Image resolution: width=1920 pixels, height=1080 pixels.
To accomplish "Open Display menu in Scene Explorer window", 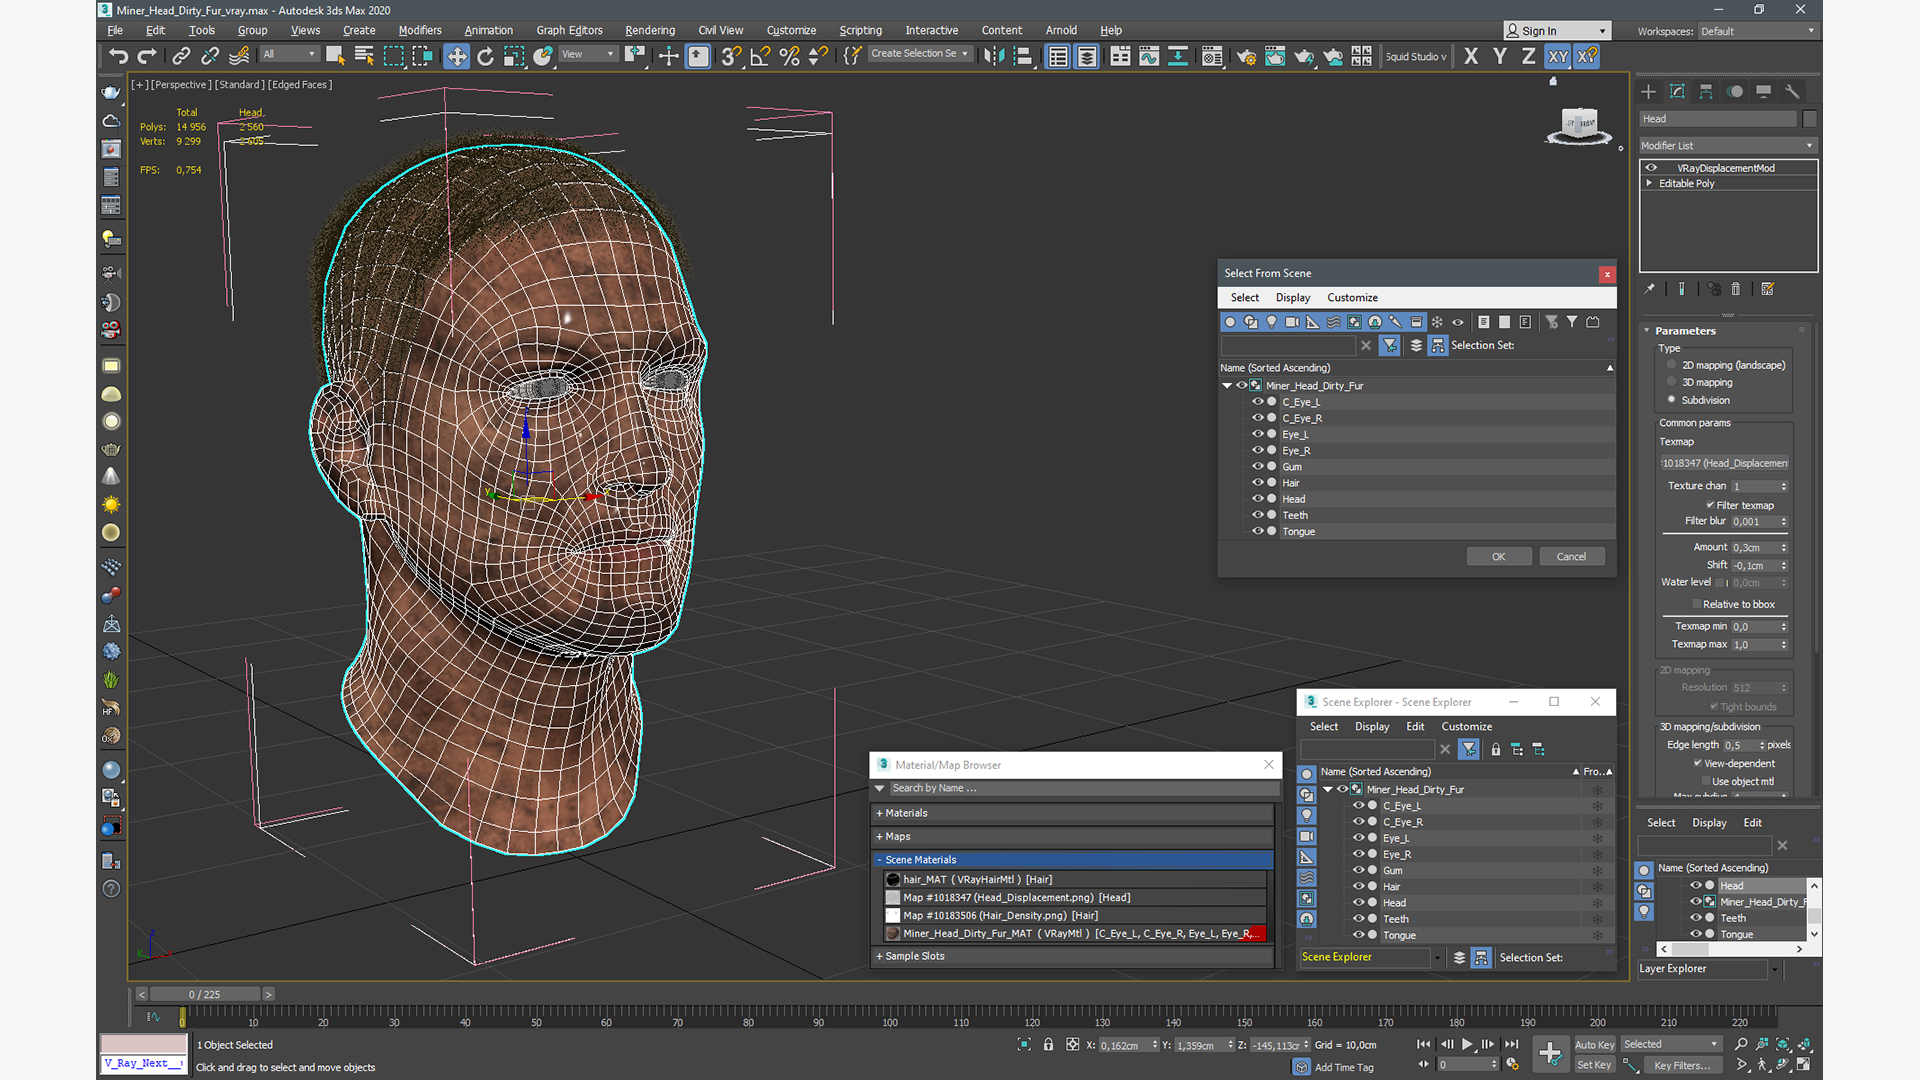I will point(1372,726).
